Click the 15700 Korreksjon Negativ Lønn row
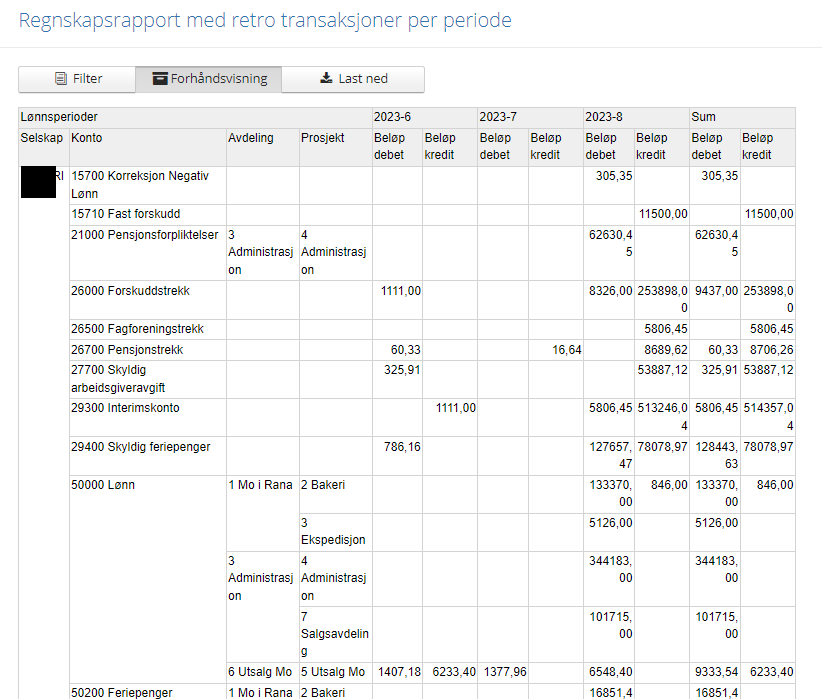 tap(432, 186)
